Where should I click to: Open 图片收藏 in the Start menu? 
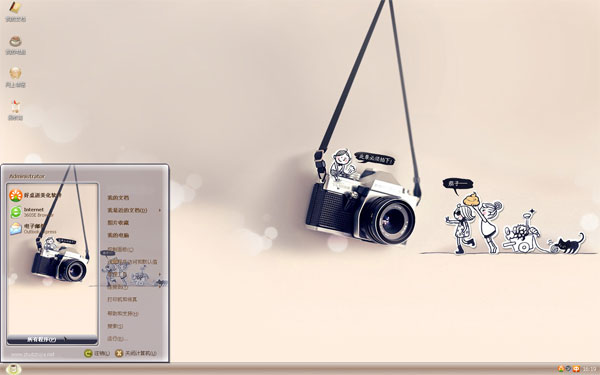[118, 222]
